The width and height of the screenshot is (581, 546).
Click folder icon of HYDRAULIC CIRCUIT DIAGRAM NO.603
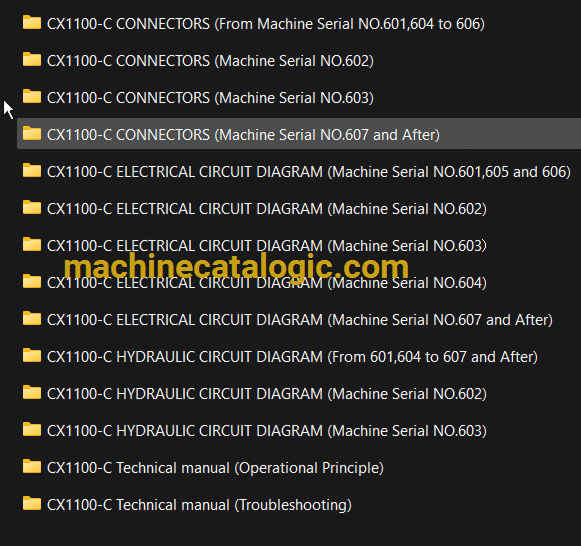pyautogui.click(x=32, y=429)
